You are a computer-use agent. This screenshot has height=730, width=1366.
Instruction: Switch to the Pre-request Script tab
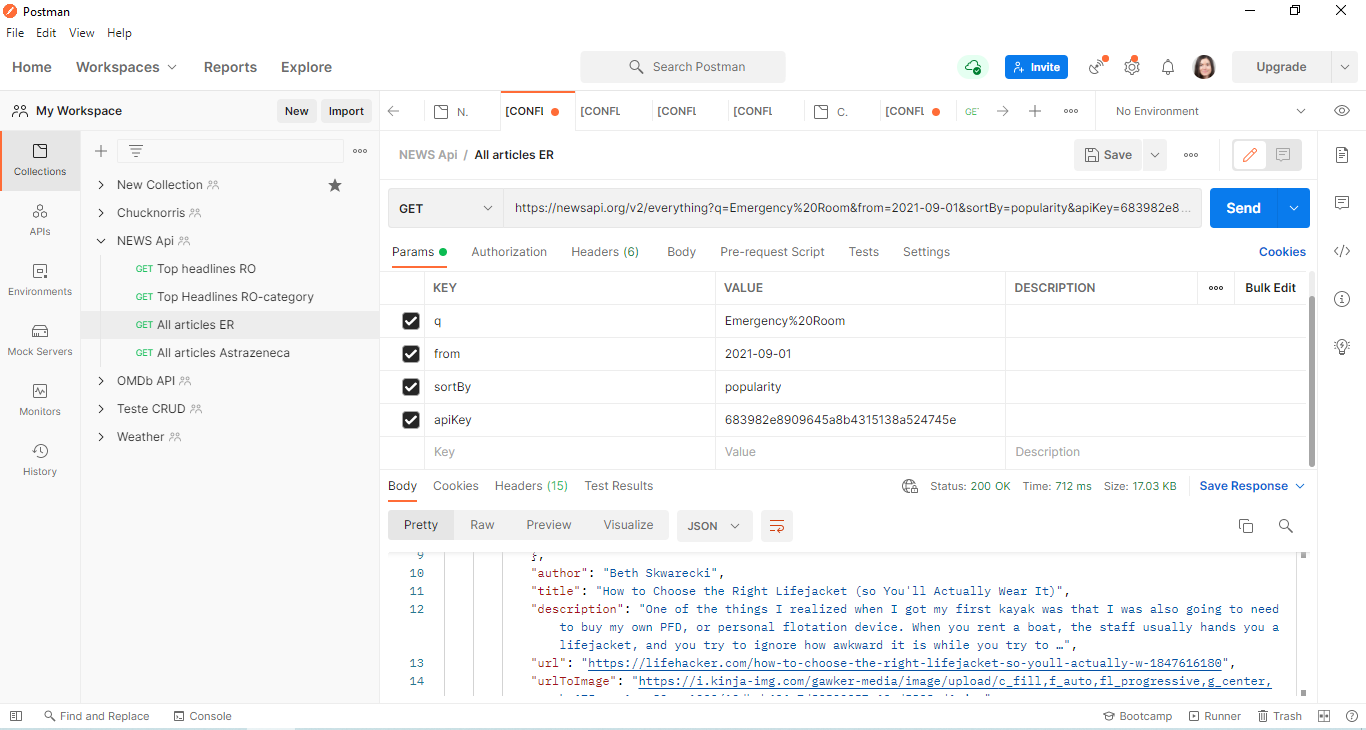tap(772, 252)
